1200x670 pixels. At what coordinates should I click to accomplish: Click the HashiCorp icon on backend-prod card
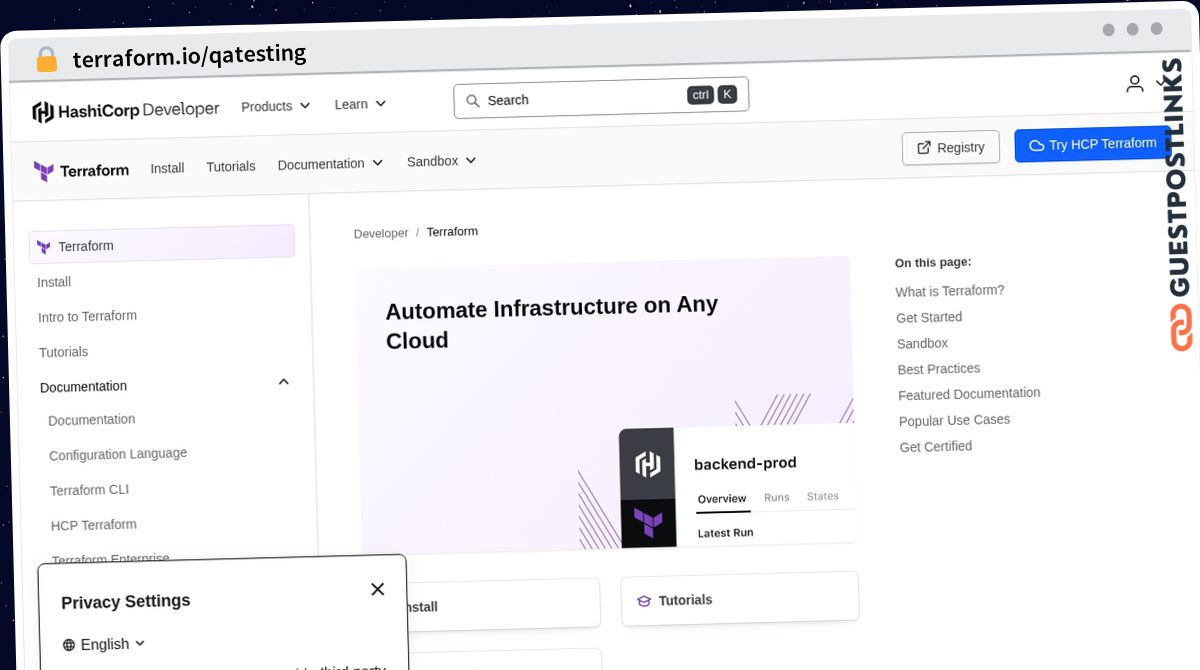[648, 464]
